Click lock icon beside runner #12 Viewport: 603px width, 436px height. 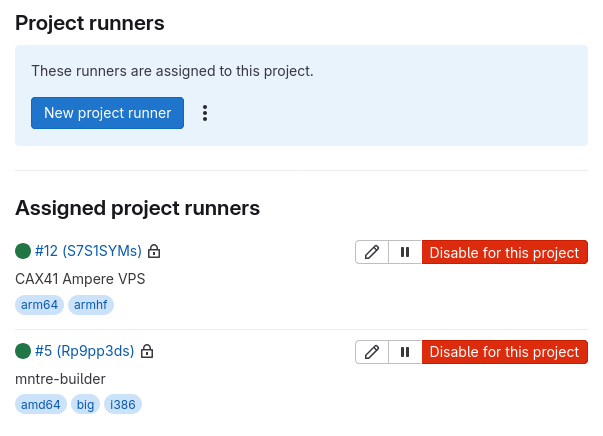[x=154, y=251]
